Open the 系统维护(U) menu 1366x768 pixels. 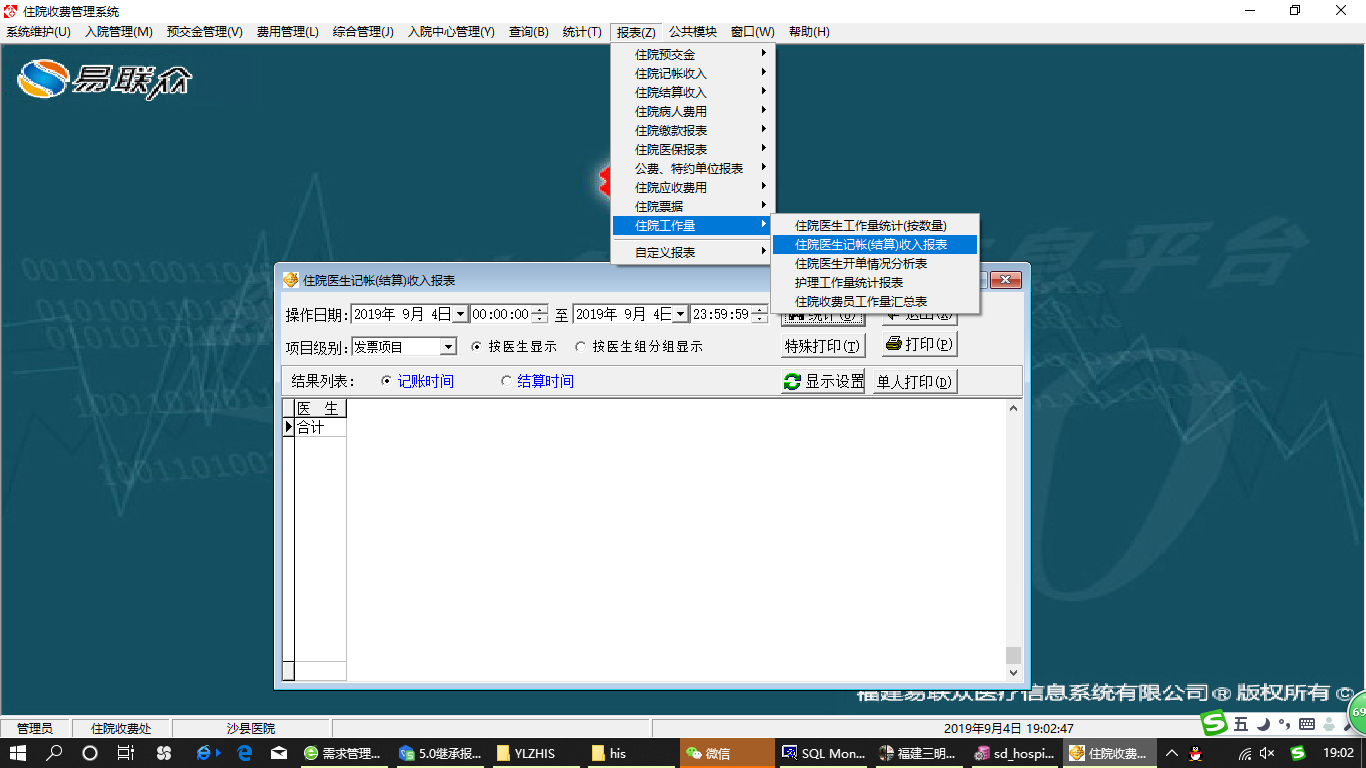click(x=38, y=32)
